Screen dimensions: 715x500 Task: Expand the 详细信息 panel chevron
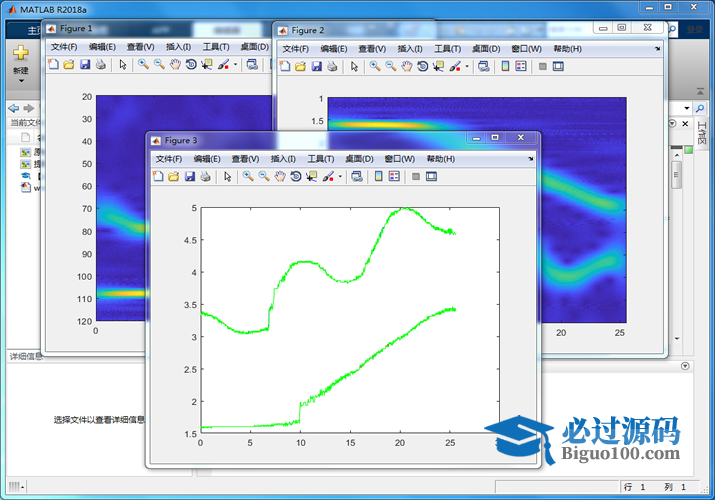tap(685, 366)
